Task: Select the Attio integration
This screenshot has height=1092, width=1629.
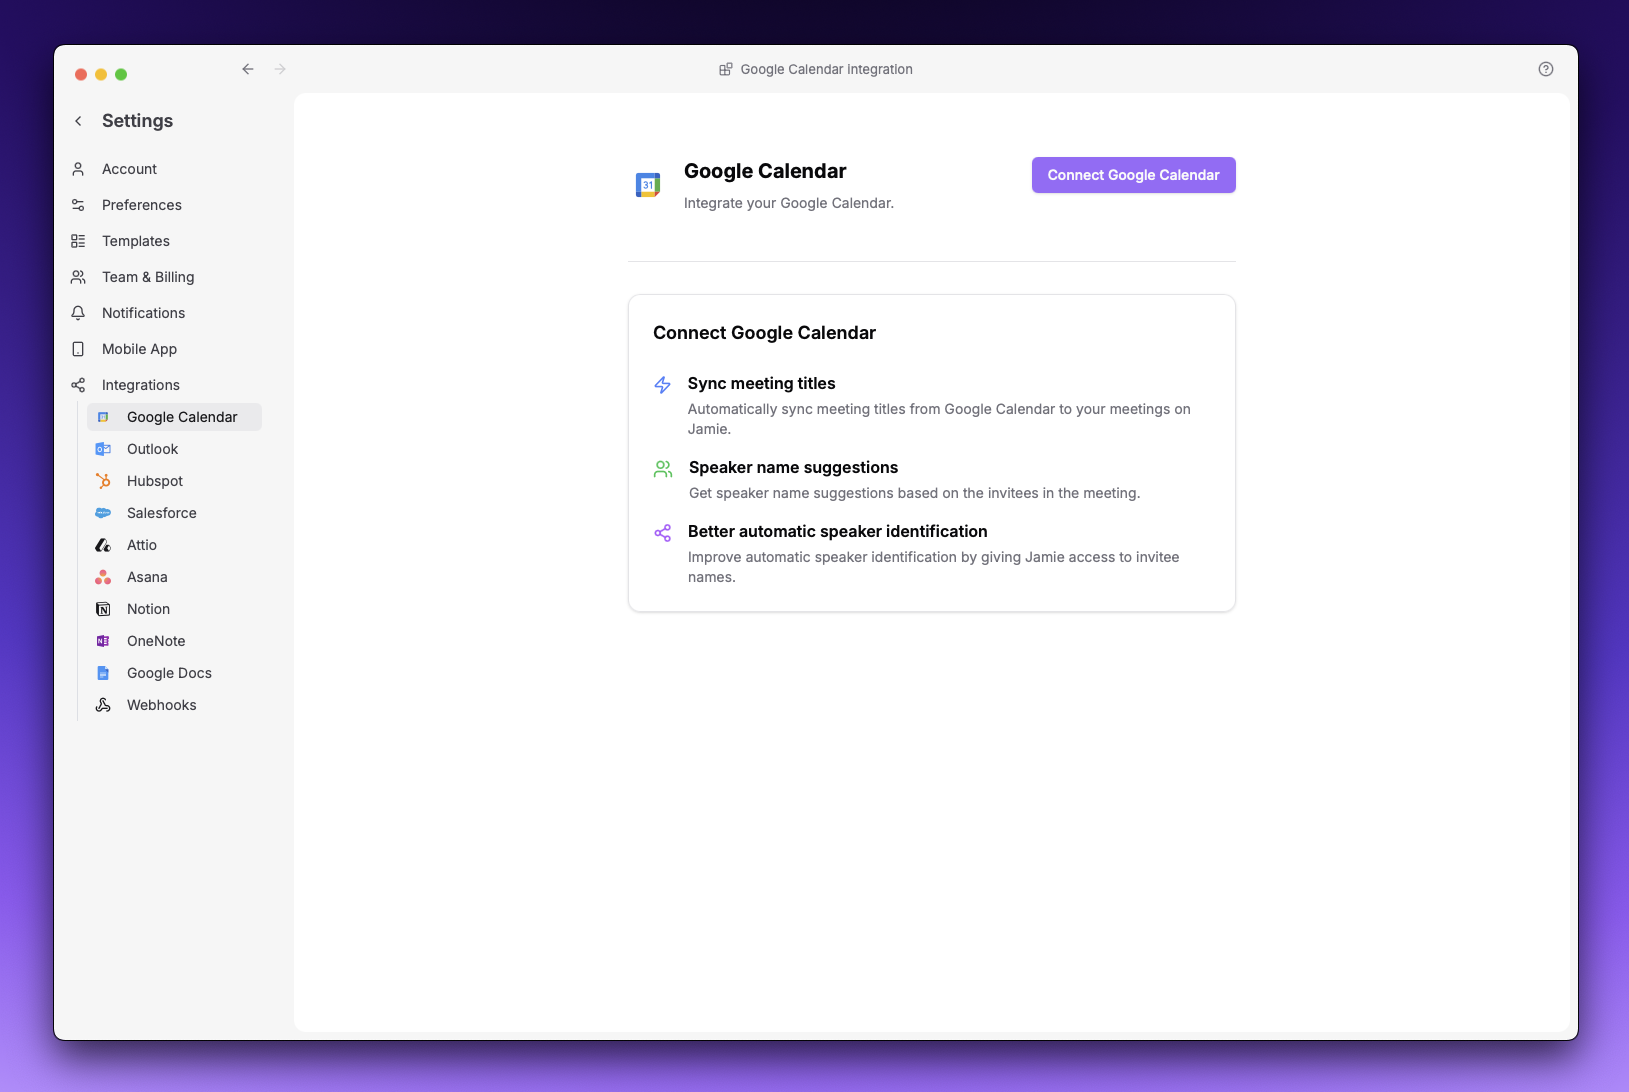Action: [x=141, y=545]
